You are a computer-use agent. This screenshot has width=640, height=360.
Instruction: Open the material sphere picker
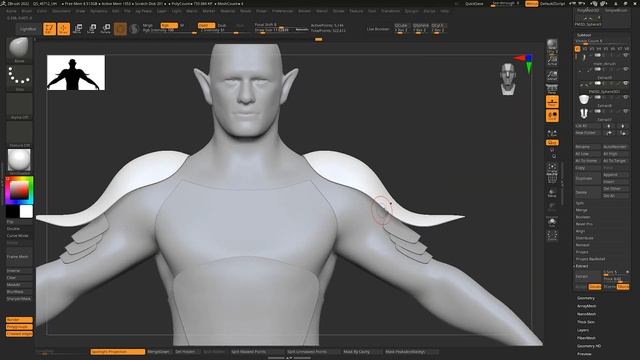point(19,161)
